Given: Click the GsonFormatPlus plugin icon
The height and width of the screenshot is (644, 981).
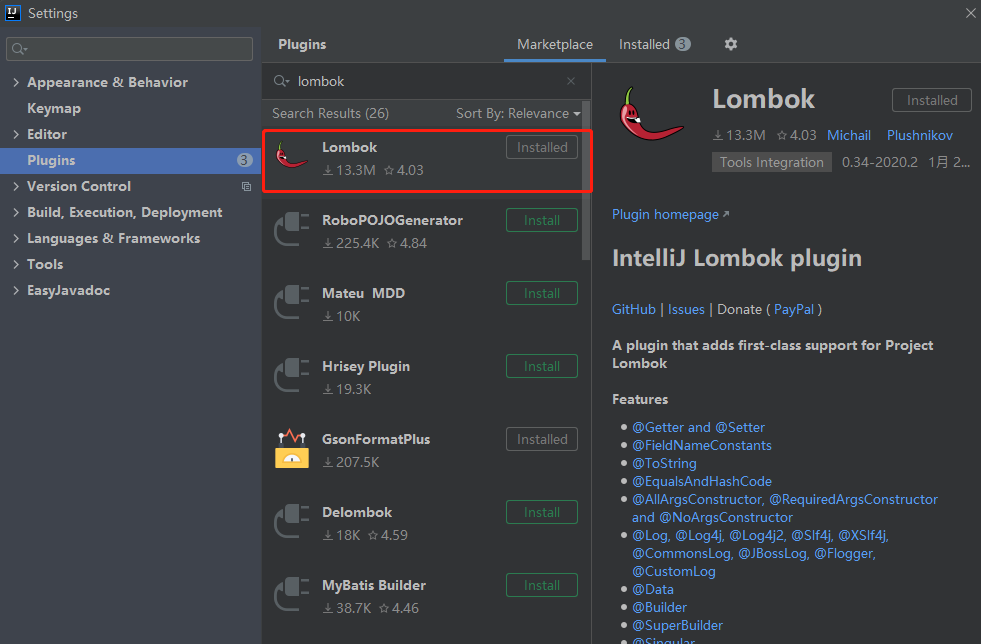Looking at the screenshot, I should (292, 449).
